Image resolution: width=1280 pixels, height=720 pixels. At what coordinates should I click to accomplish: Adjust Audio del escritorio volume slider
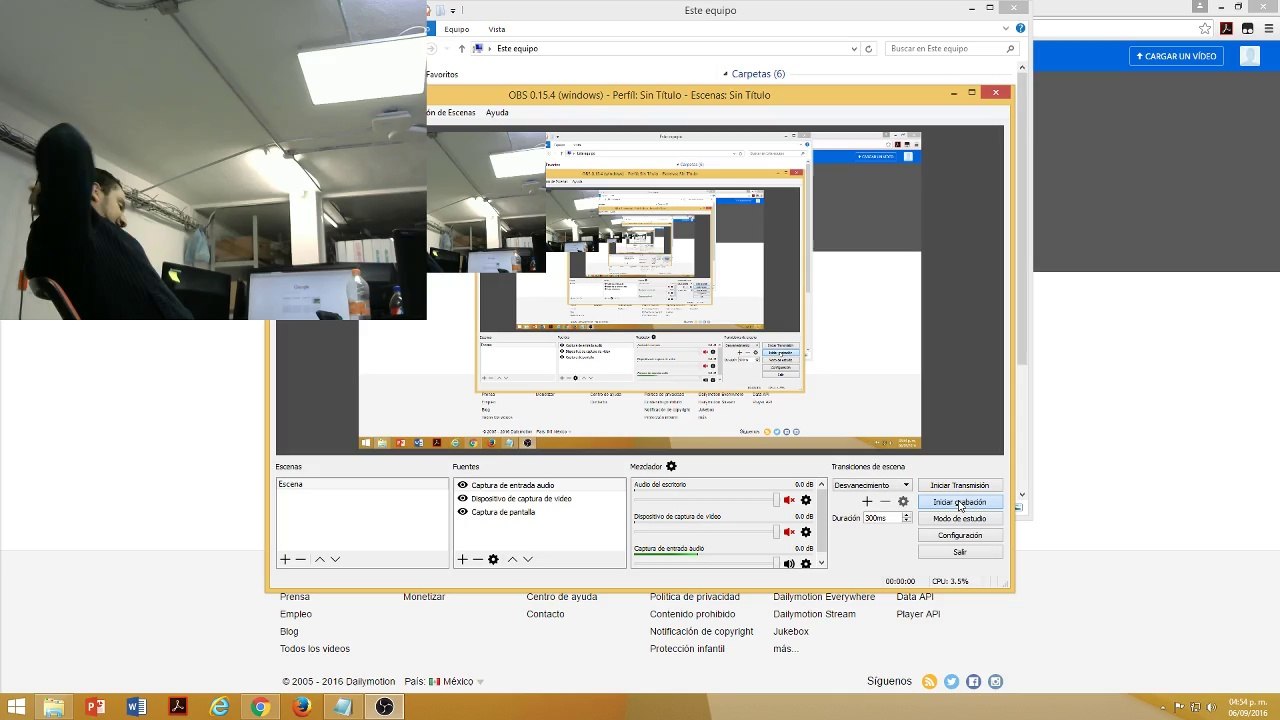706,500
